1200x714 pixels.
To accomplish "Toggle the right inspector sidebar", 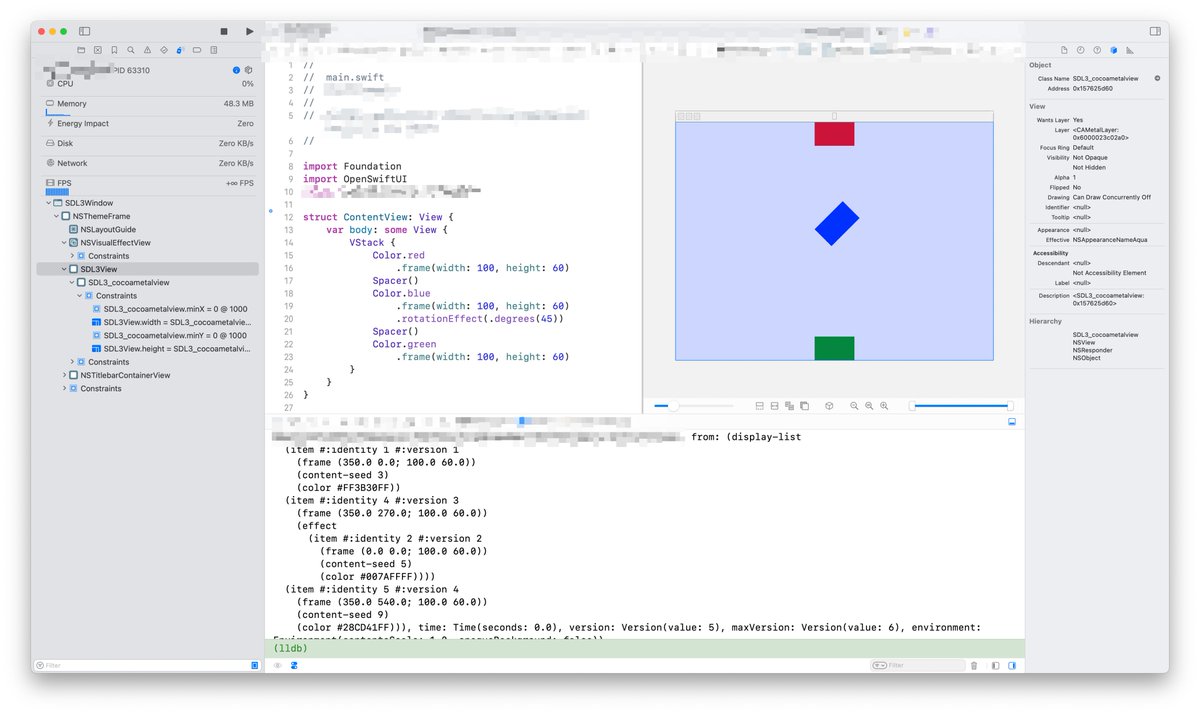I will (1155, 32).
